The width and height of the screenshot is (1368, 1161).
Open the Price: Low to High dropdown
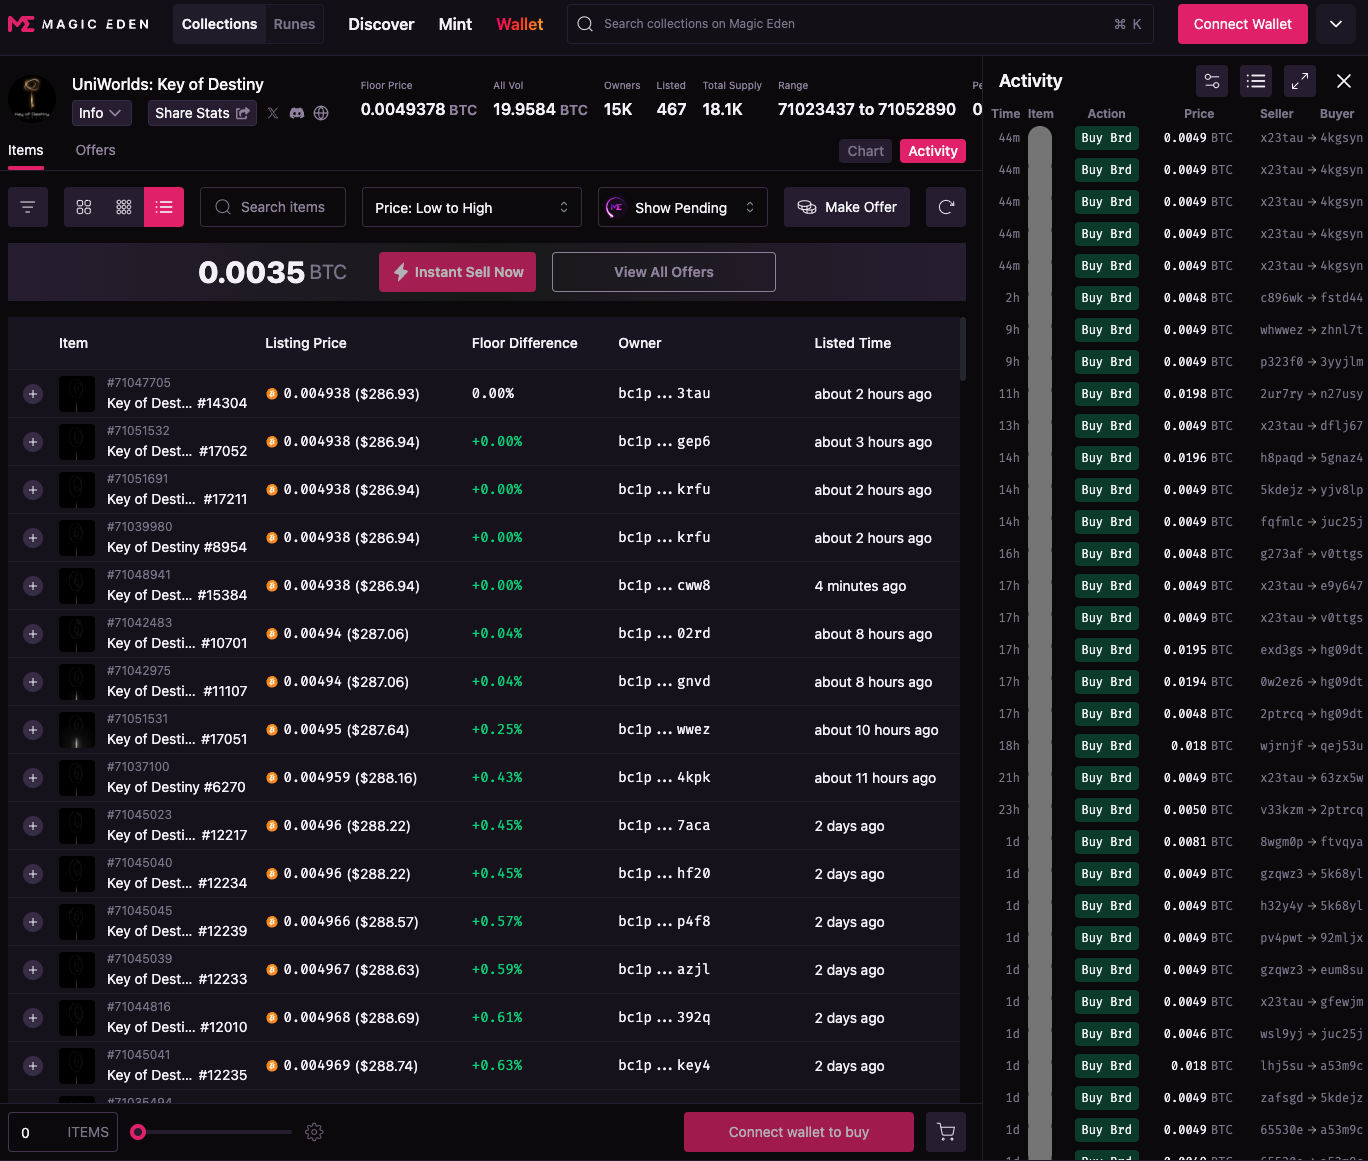pos(471,207)
